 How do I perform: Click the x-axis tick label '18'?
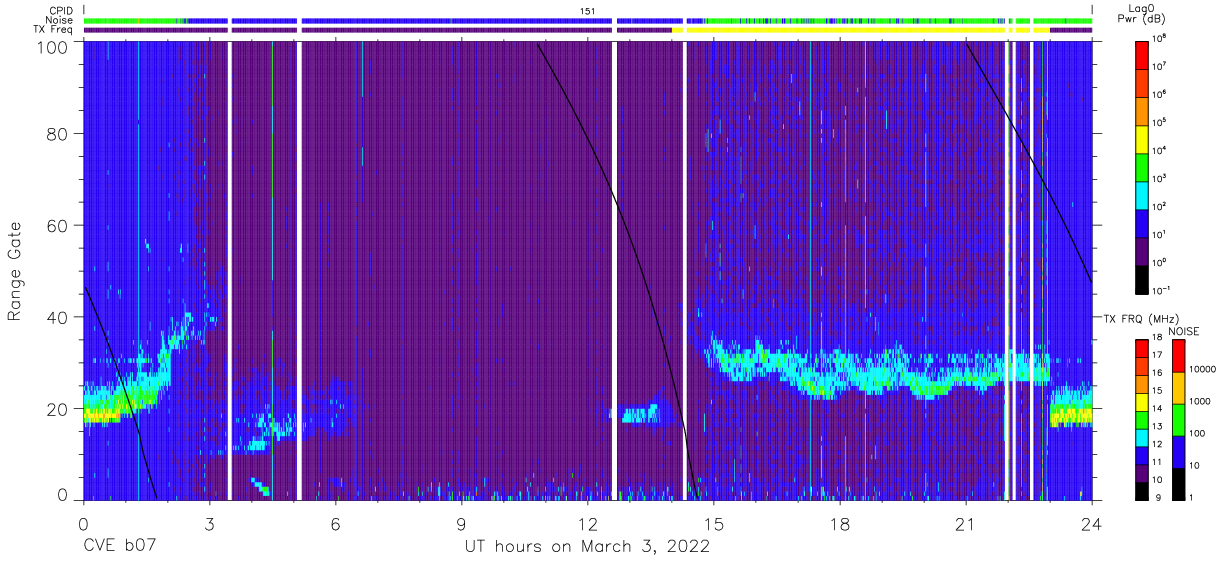pos(840,524)
